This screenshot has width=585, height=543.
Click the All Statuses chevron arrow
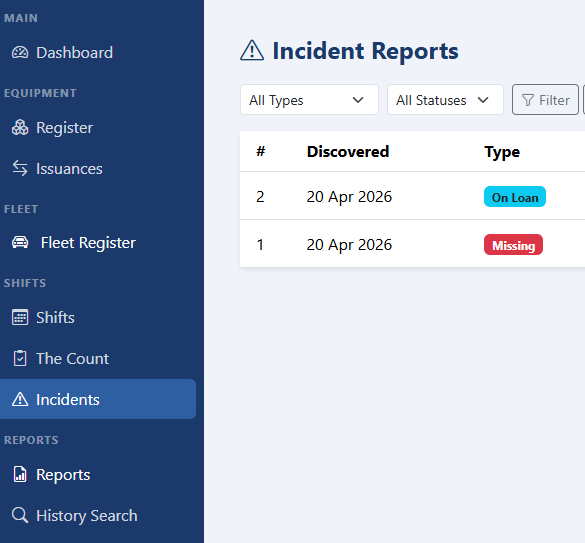point(483,100)
